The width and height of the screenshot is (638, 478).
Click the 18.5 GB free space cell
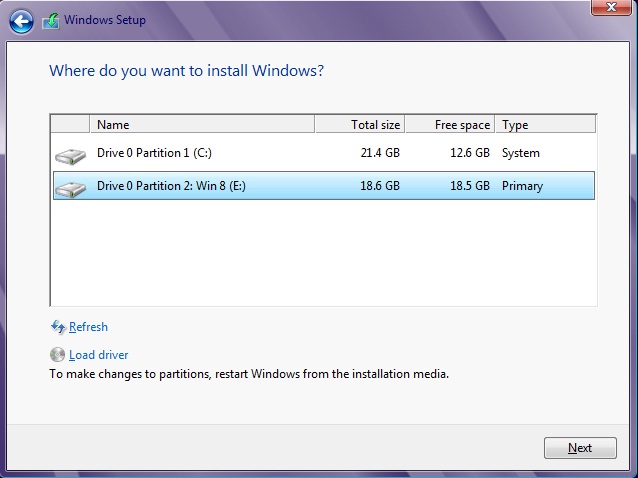(x=470, y=186)
